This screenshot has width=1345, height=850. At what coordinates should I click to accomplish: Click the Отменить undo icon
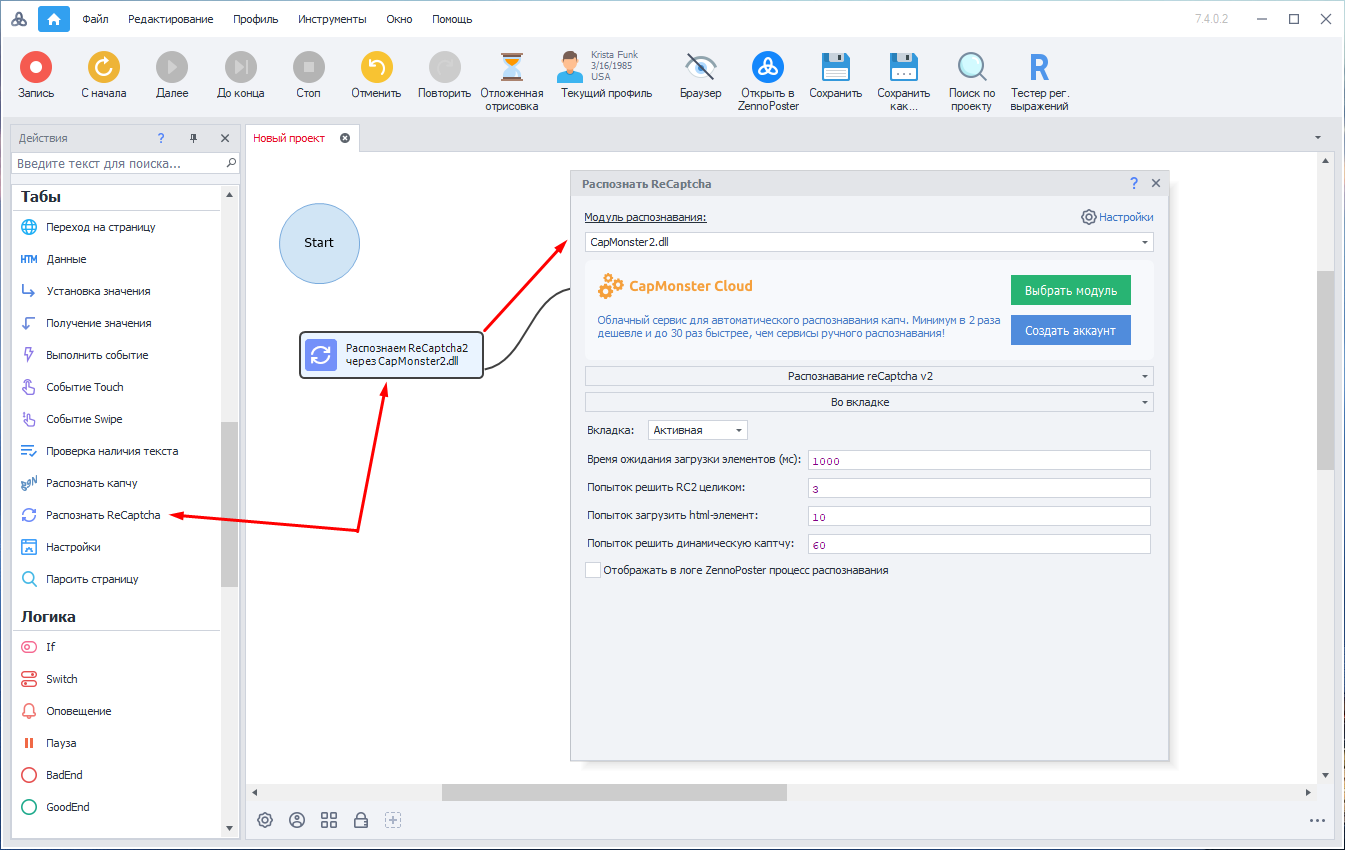[x=376, y=68]
